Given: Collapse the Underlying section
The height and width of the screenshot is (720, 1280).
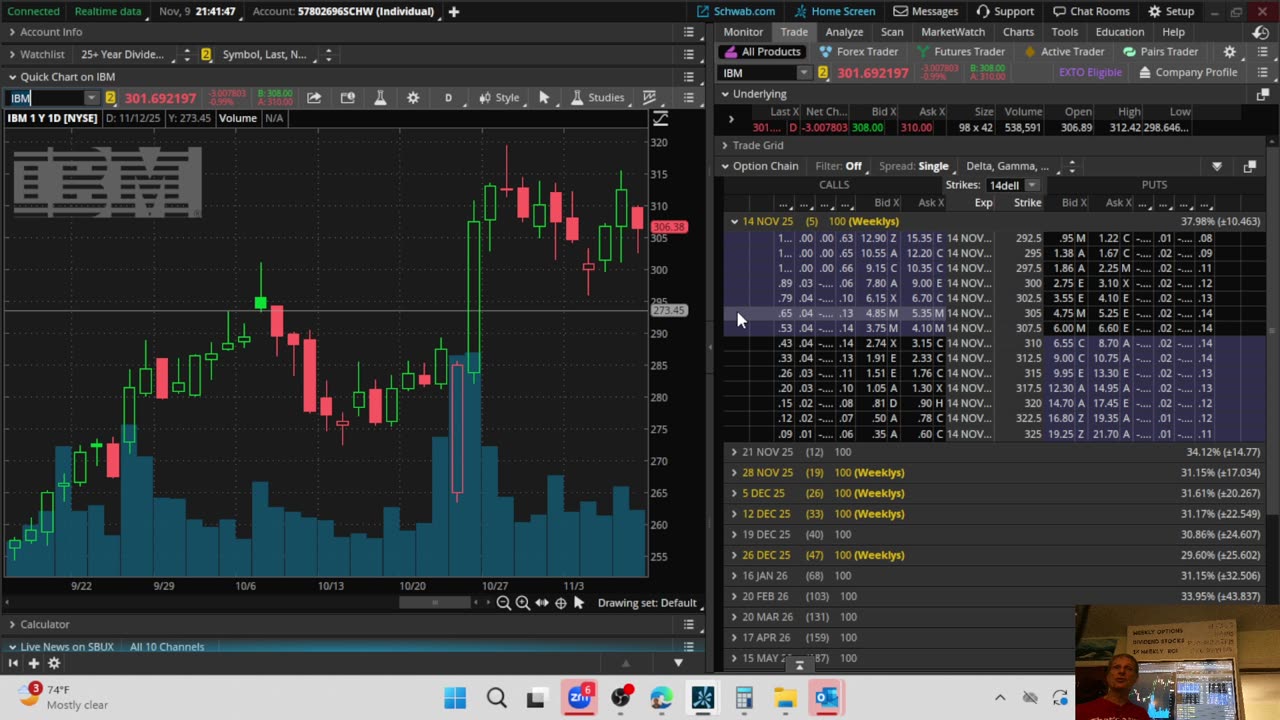Looking at the screenshot, I should [x=725, y=94].
